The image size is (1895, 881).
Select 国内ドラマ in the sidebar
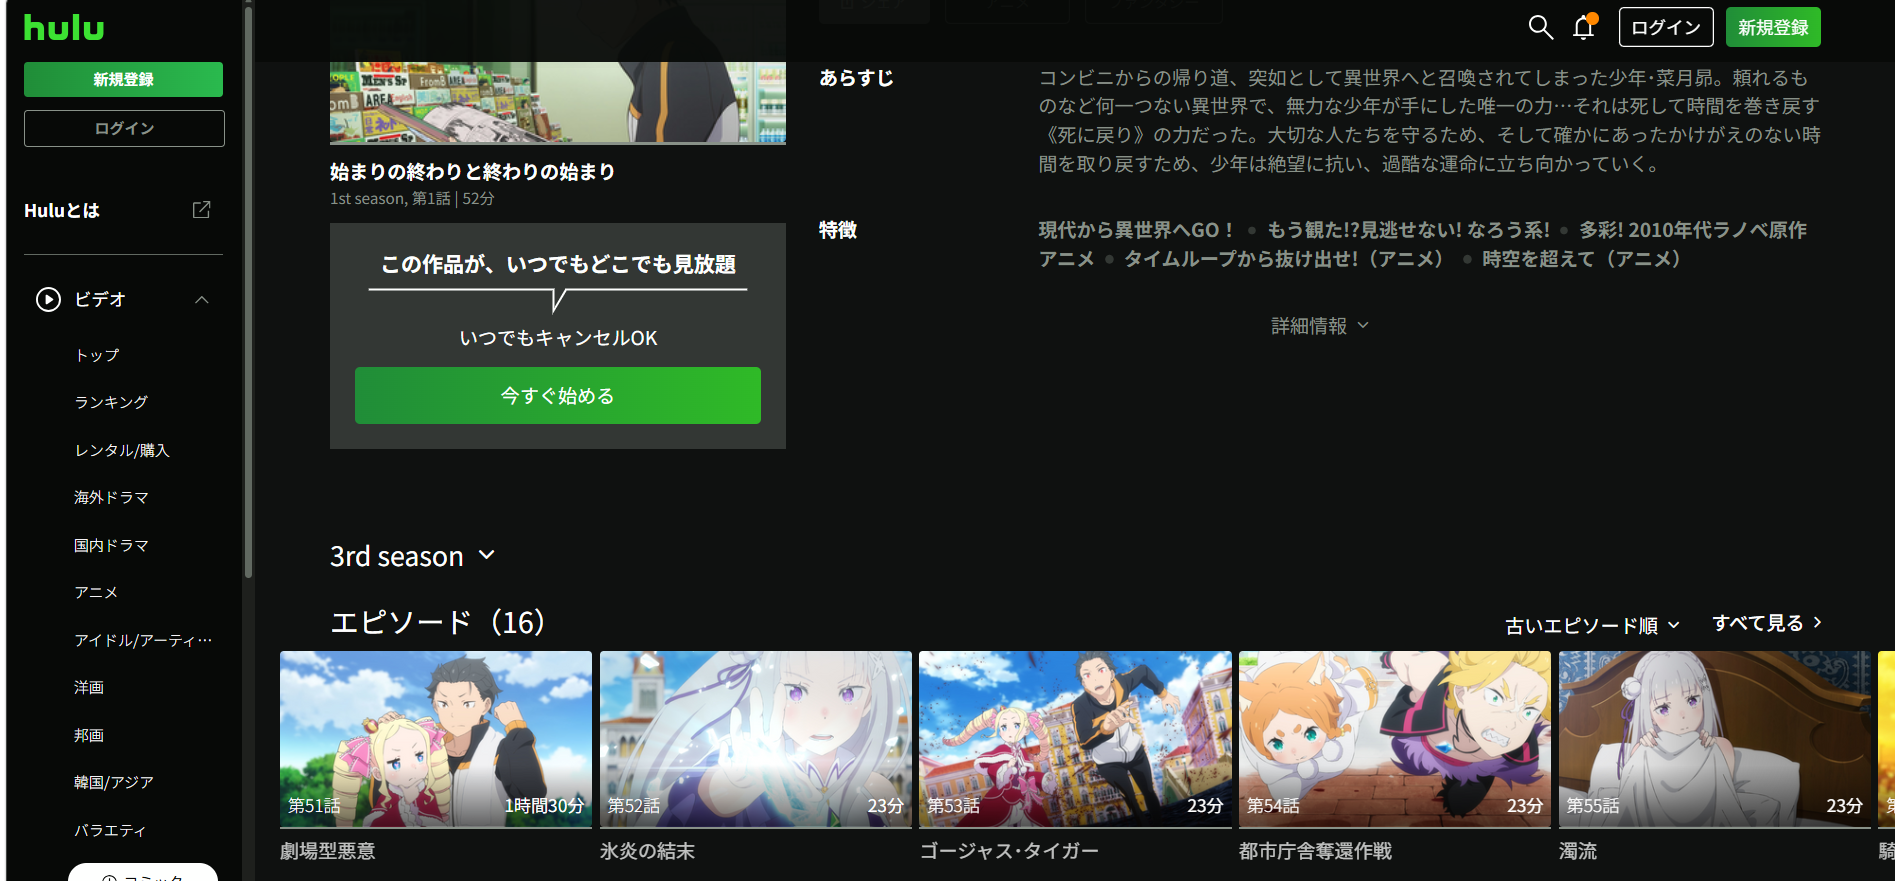click(111, 545)
